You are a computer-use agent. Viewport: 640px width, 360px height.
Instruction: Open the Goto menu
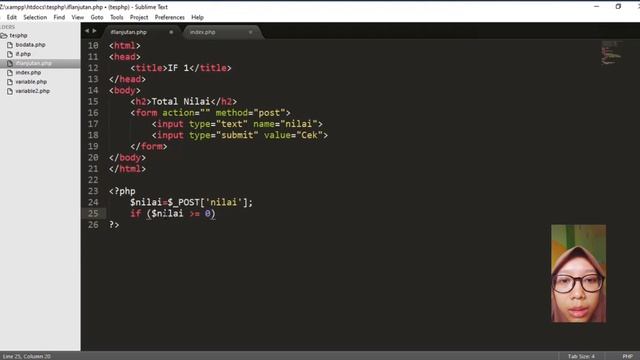[x=97, y=17]
